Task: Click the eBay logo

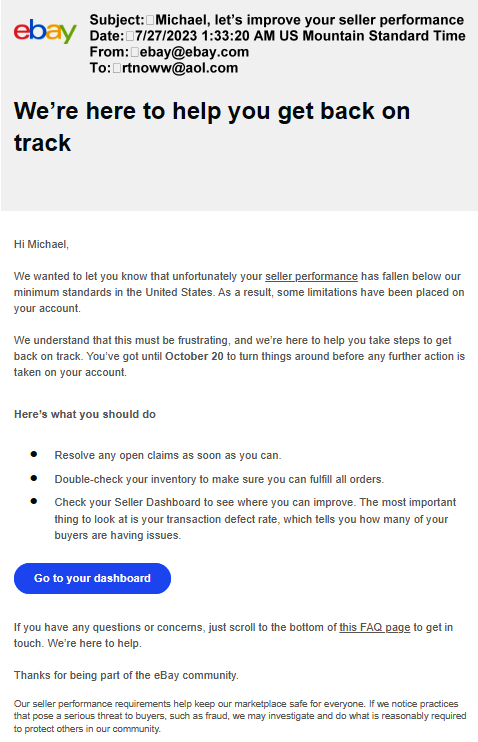Action: 45,31
